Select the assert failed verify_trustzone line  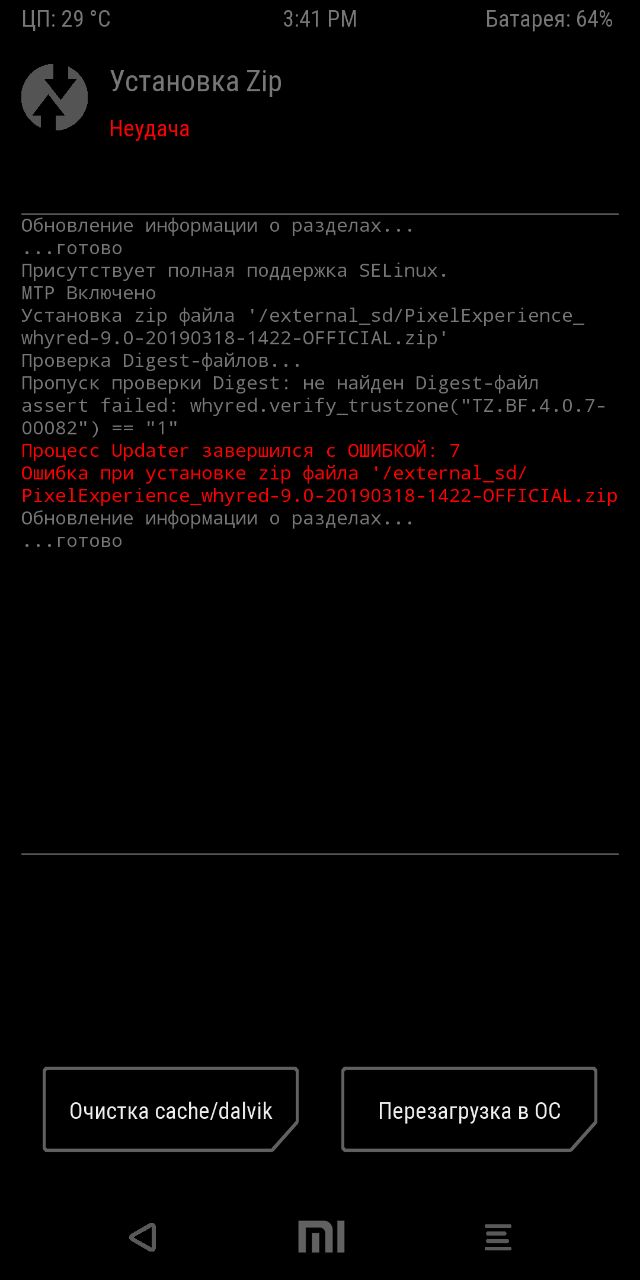[x=313, y=417]
